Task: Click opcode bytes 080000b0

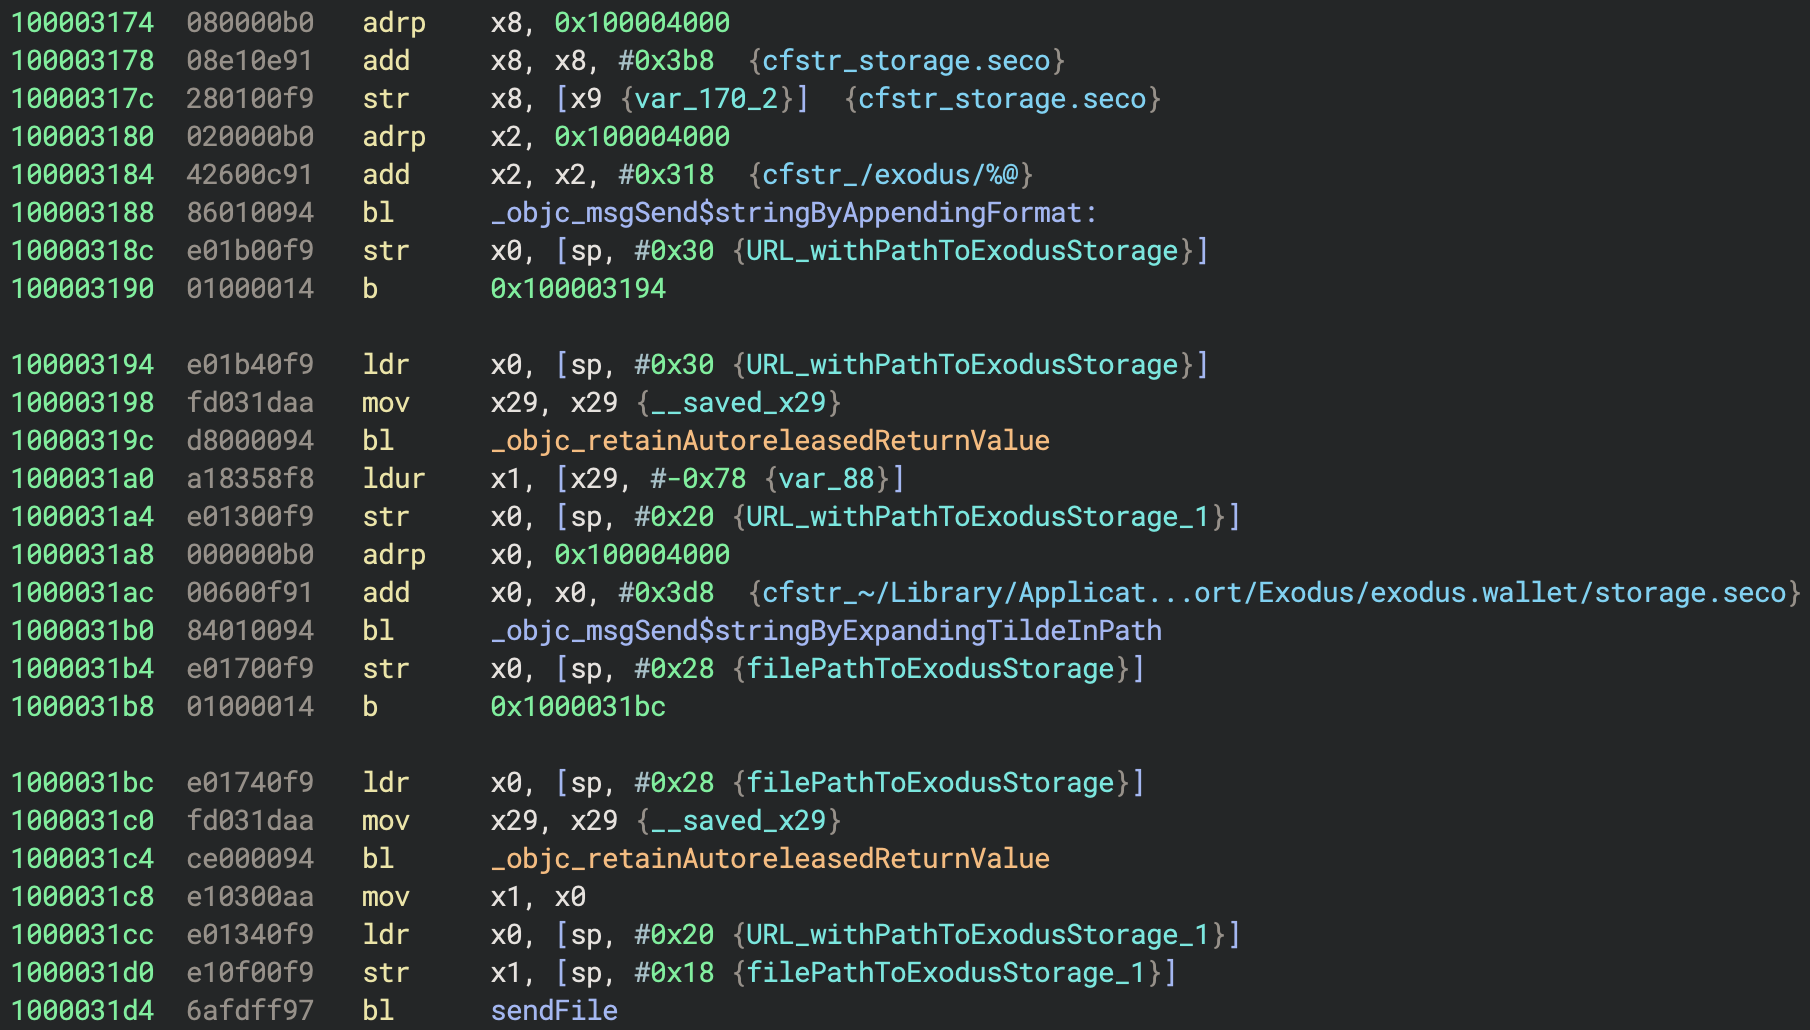Action: click(250, 22)
